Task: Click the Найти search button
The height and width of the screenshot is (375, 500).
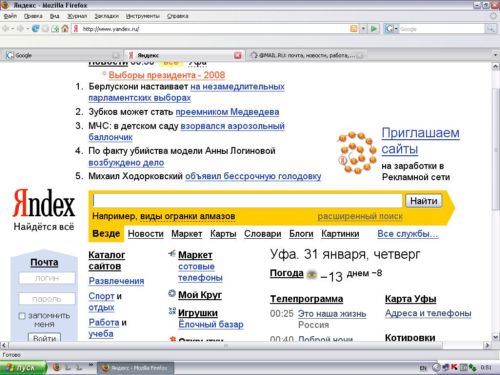Action: pyautogui.click(x=424, y=201)
